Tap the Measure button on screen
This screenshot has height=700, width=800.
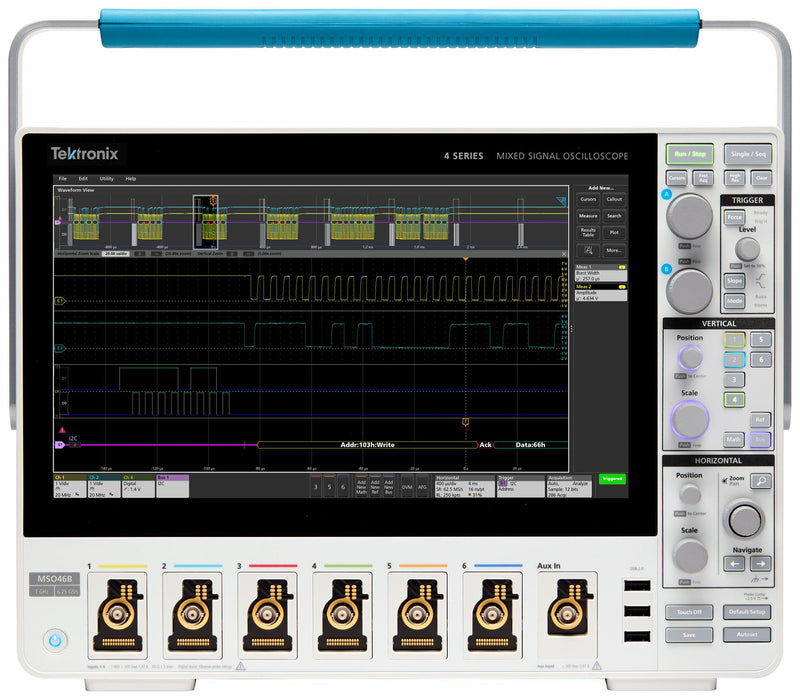(x=588, y=215)
